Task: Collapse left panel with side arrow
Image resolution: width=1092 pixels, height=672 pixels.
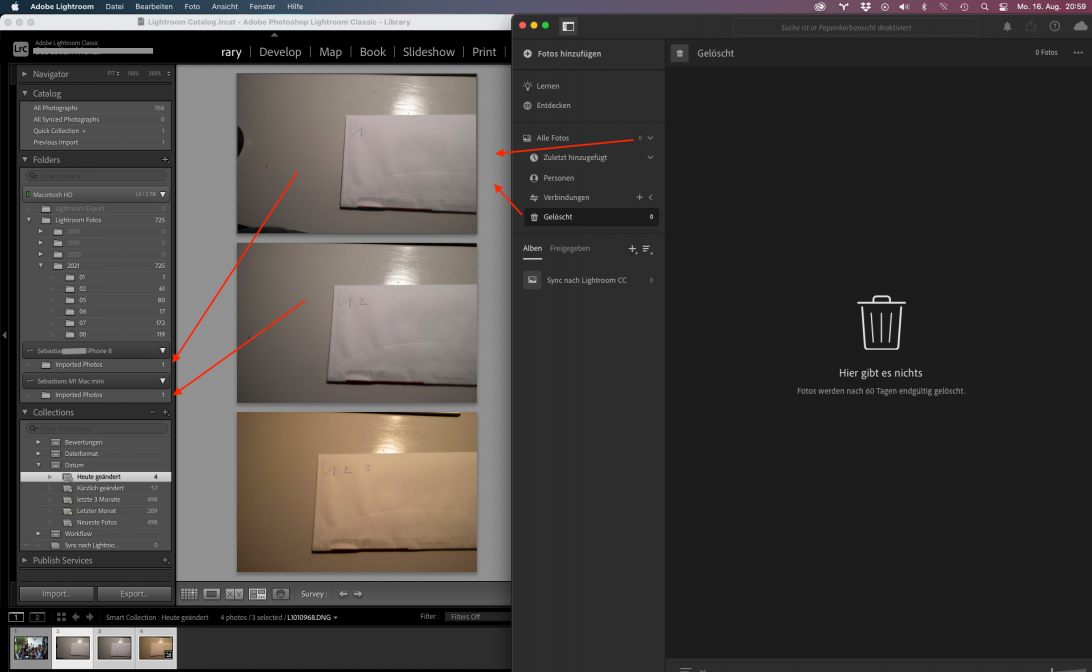Action: [5, 335]
